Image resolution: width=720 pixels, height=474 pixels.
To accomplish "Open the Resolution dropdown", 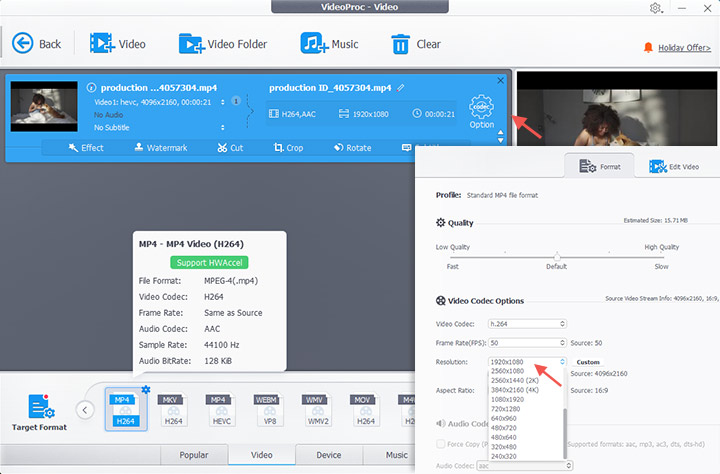I will (527, 361).
